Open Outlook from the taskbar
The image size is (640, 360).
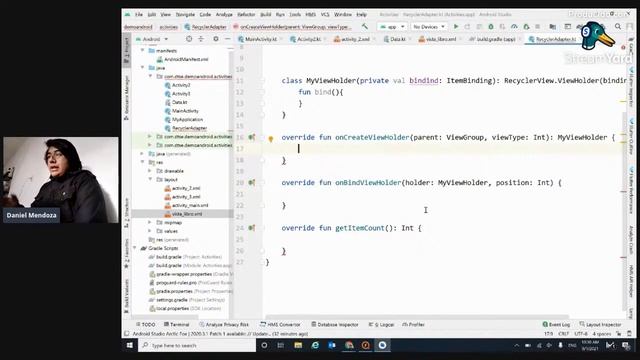332,345
